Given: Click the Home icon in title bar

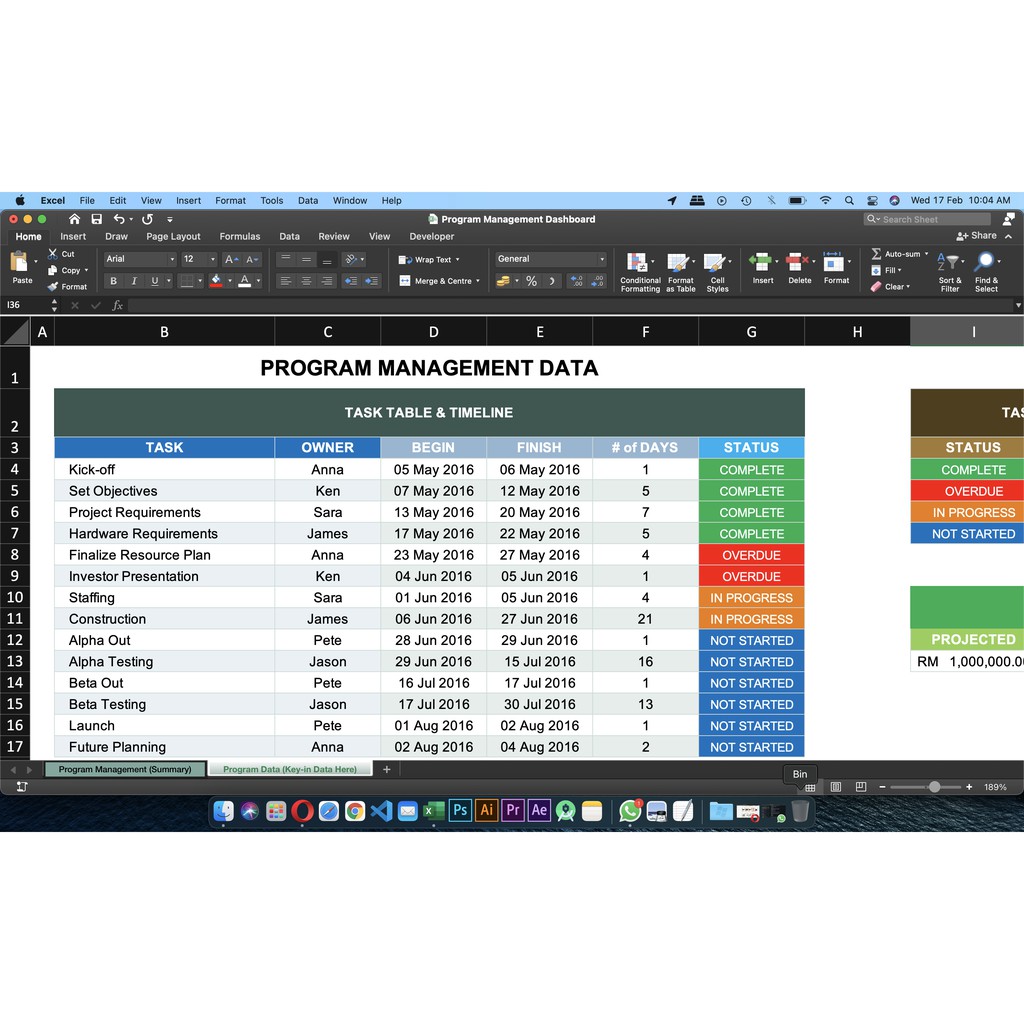Looking at the screenshot, I should click(x=74, y=219).
